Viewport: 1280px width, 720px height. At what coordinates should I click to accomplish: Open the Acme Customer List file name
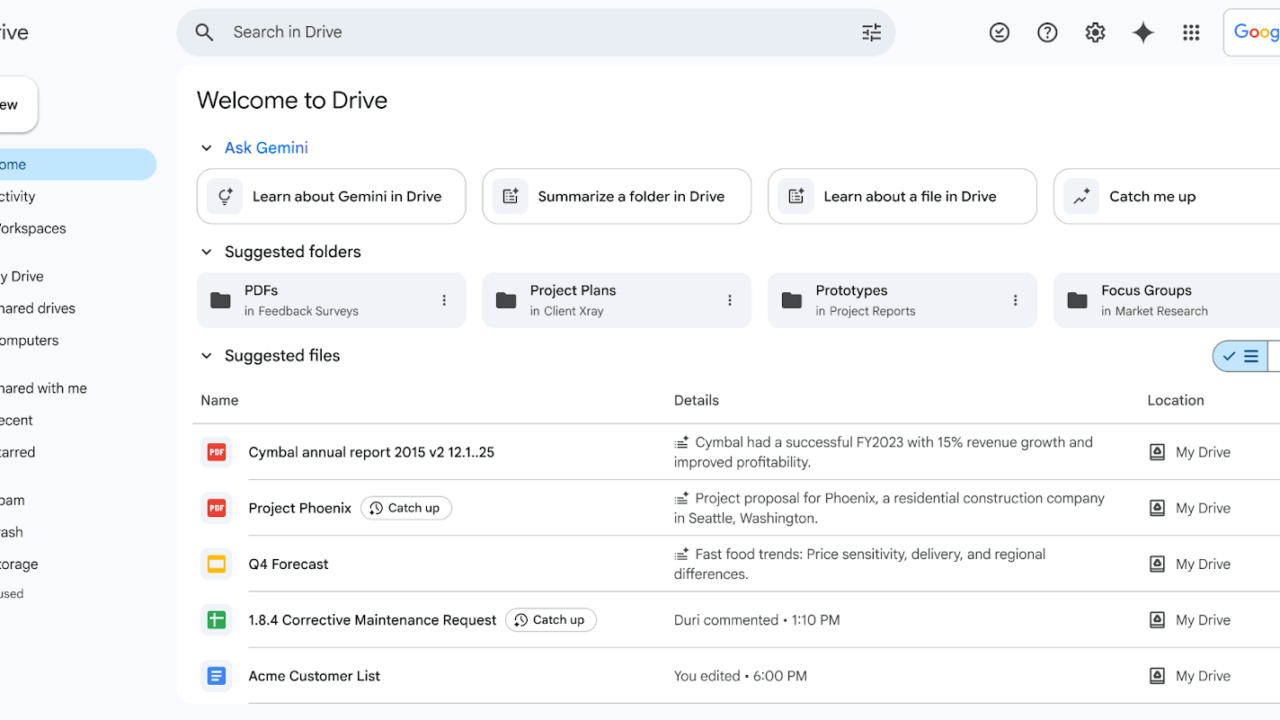[x=314, y=676]
